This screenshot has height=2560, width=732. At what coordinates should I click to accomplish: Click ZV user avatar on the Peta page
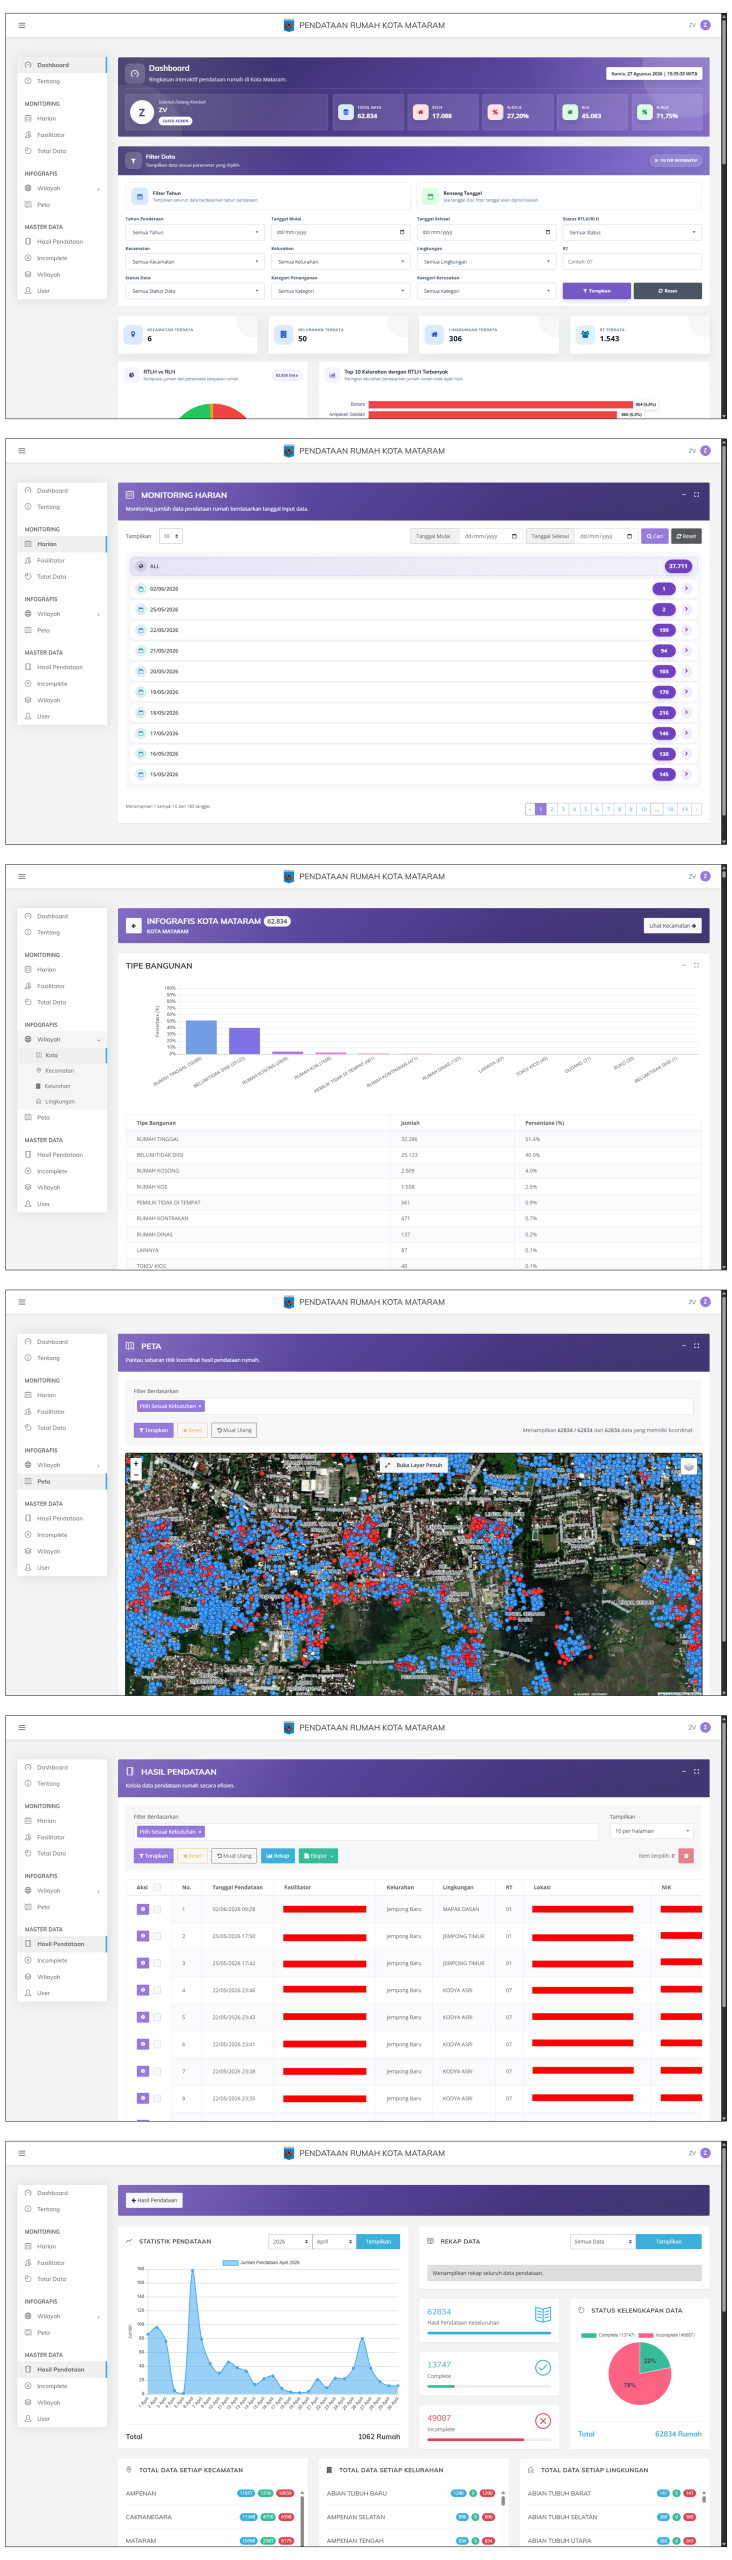pyautogui.click(x=705, y=1302)
